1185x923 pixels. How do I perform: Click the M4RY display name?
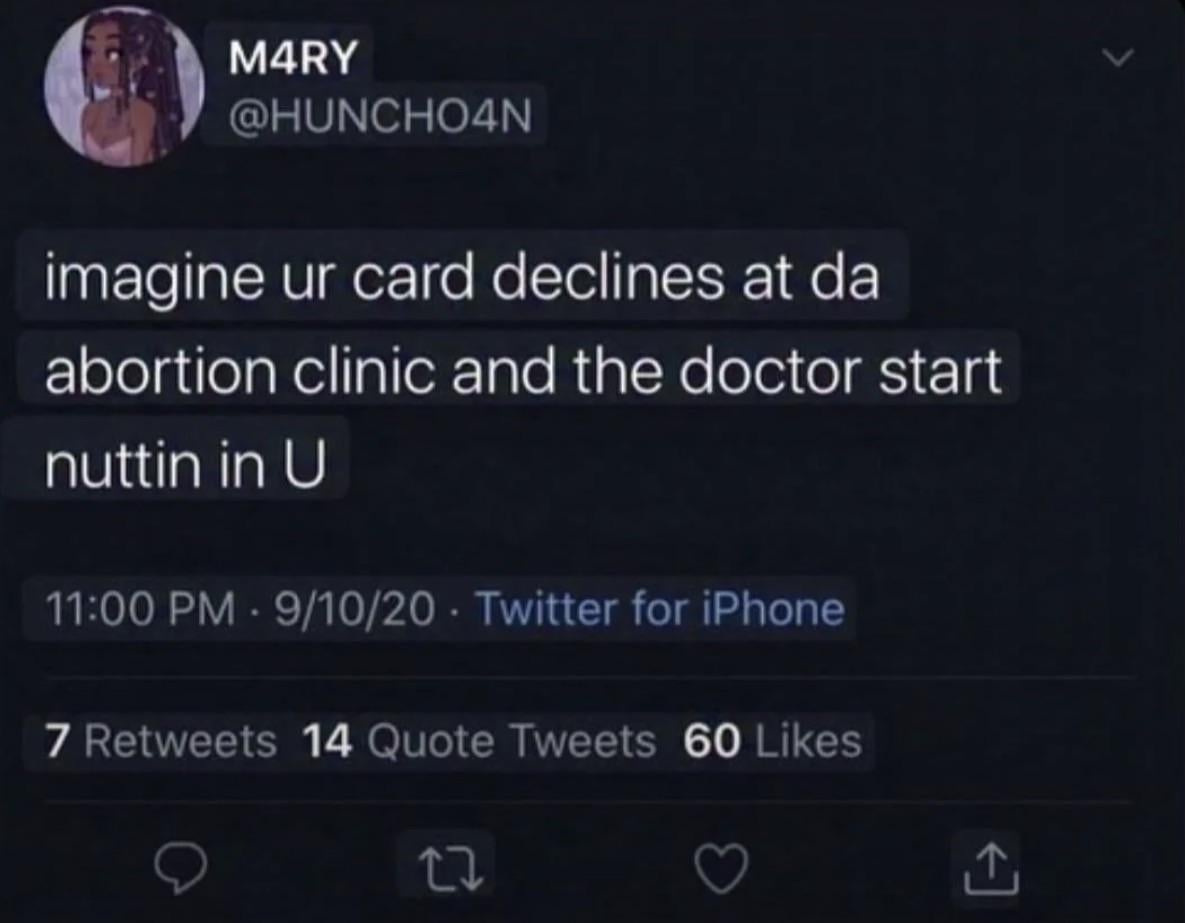coord(292,56)
